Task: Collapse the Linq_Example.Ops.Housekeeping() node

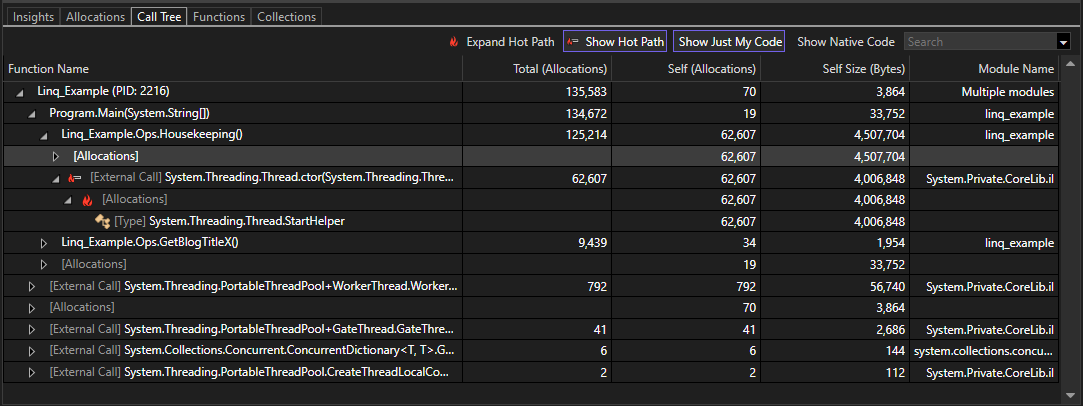Action: pos(44,135)
